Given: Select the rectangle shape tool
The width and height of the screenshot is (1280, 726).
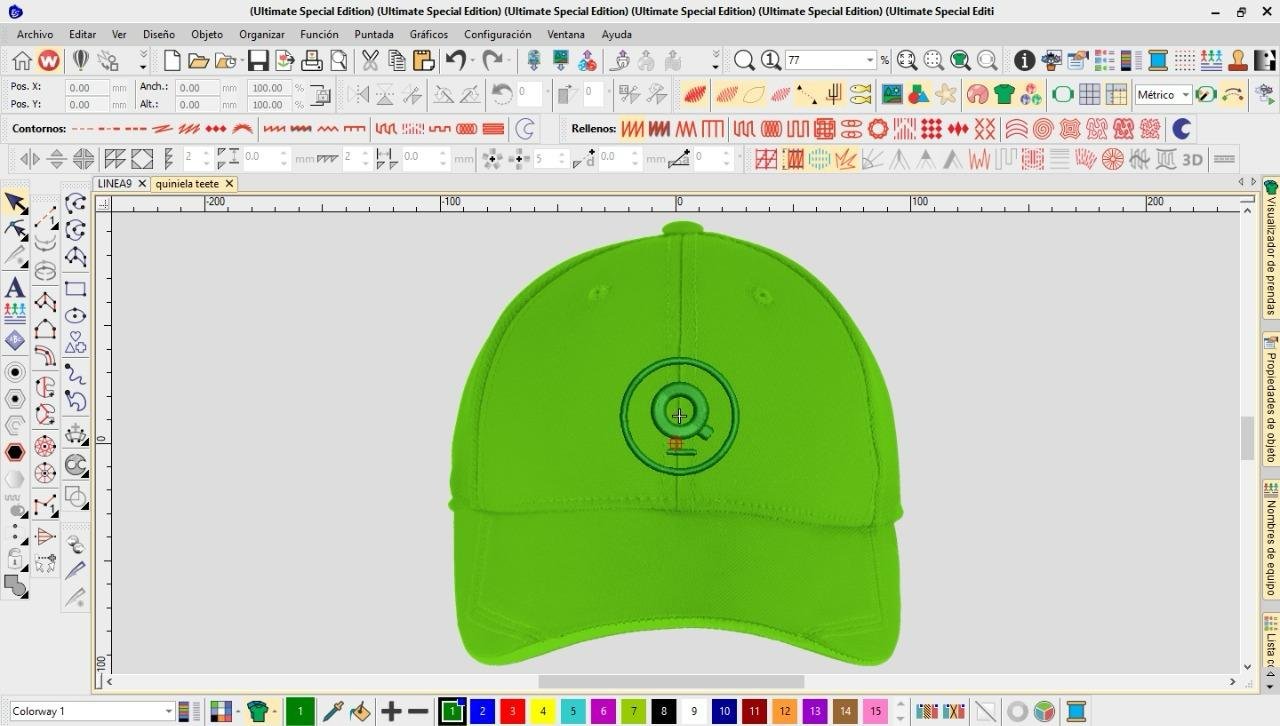Looking at the screenshot, I should tap(75, 289).
